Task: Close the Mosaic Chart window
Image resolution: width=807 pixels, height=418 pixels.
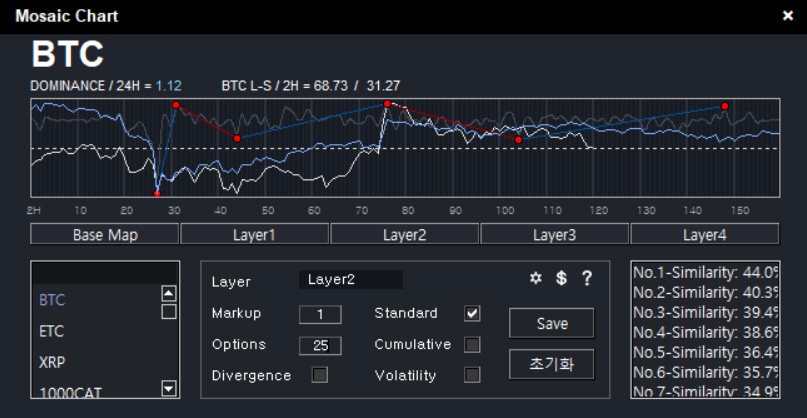Action: (787, 16)
